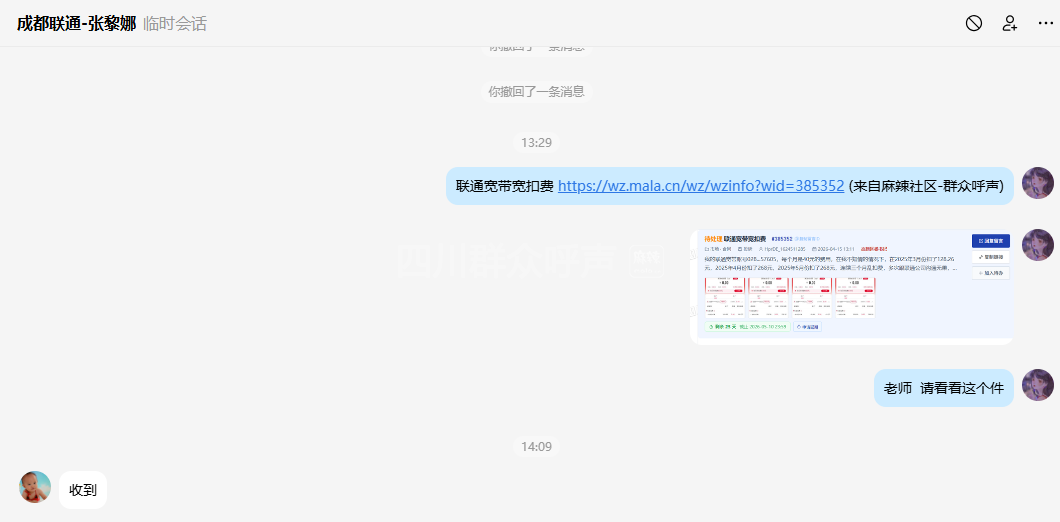Image resolution: width=1060 pixels, height=522 pixels.
Task: Click the baby avatar beside 收到
Action: pos(35,487)
